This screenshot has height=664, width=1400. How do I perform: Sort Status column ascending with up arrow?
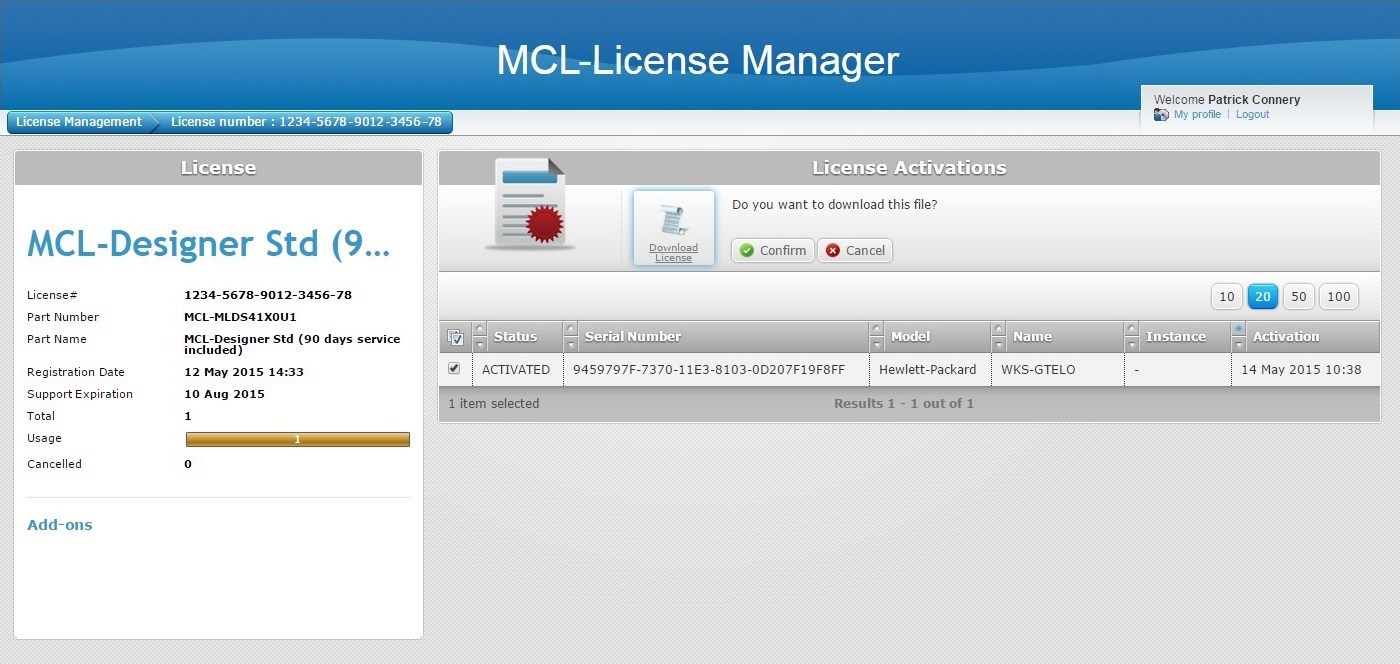pyautogui.click(x=479, y=329)
